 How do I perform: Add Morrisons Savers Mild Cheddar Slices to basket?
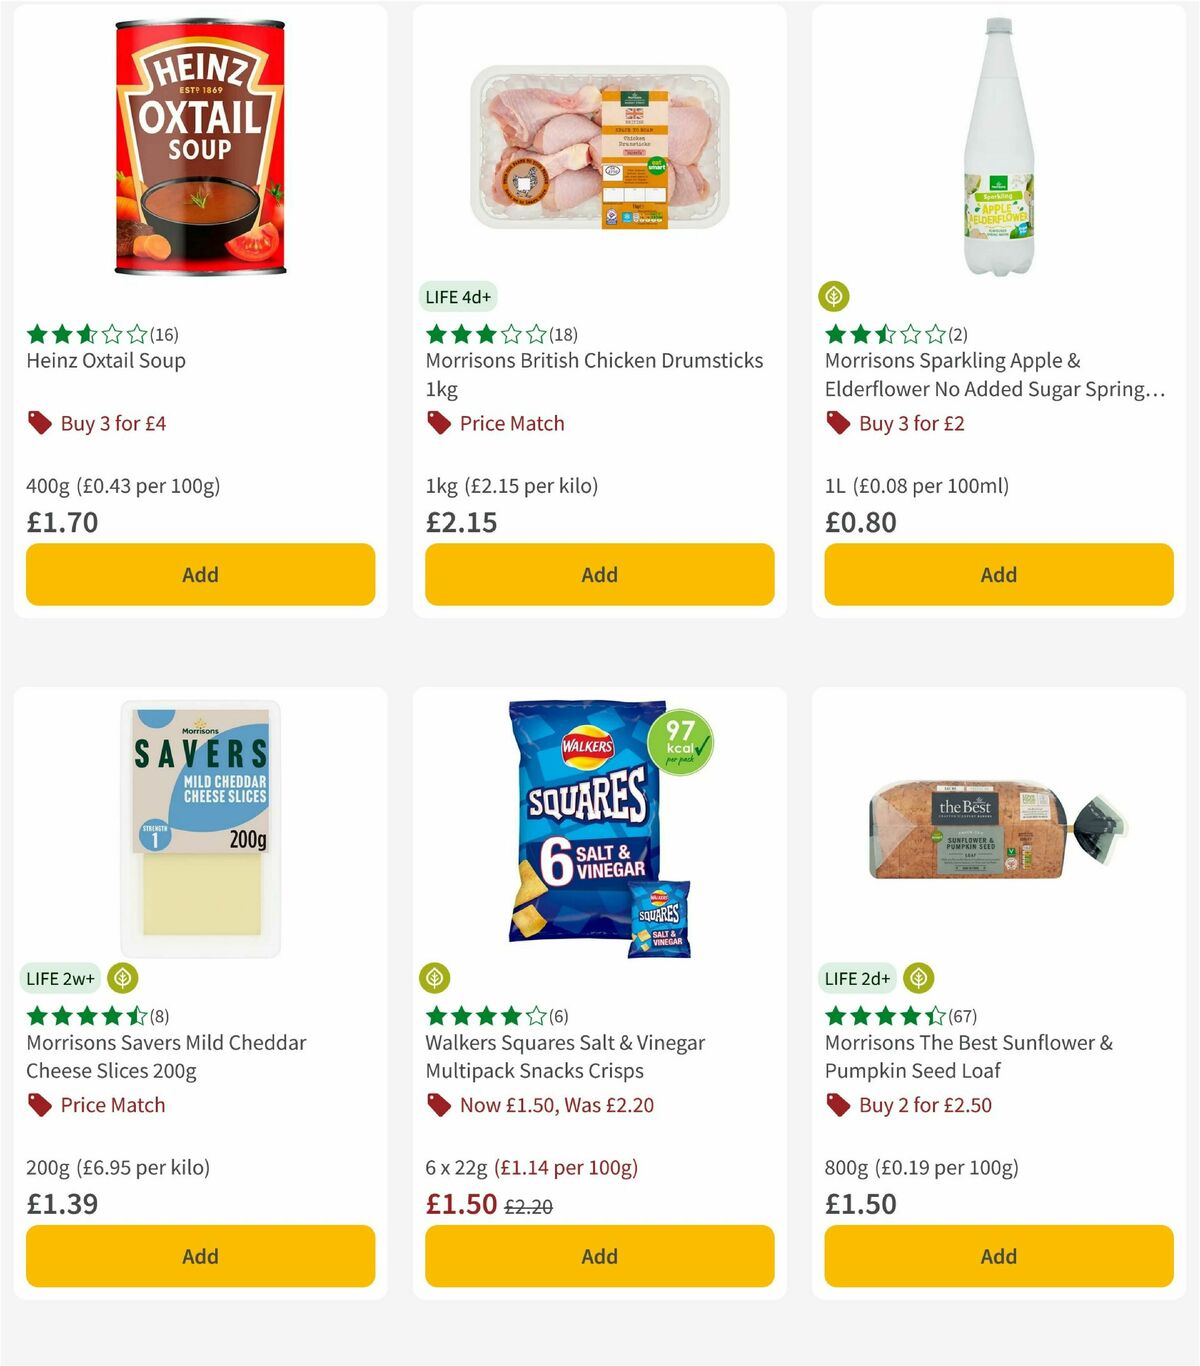coord(200,1256)
